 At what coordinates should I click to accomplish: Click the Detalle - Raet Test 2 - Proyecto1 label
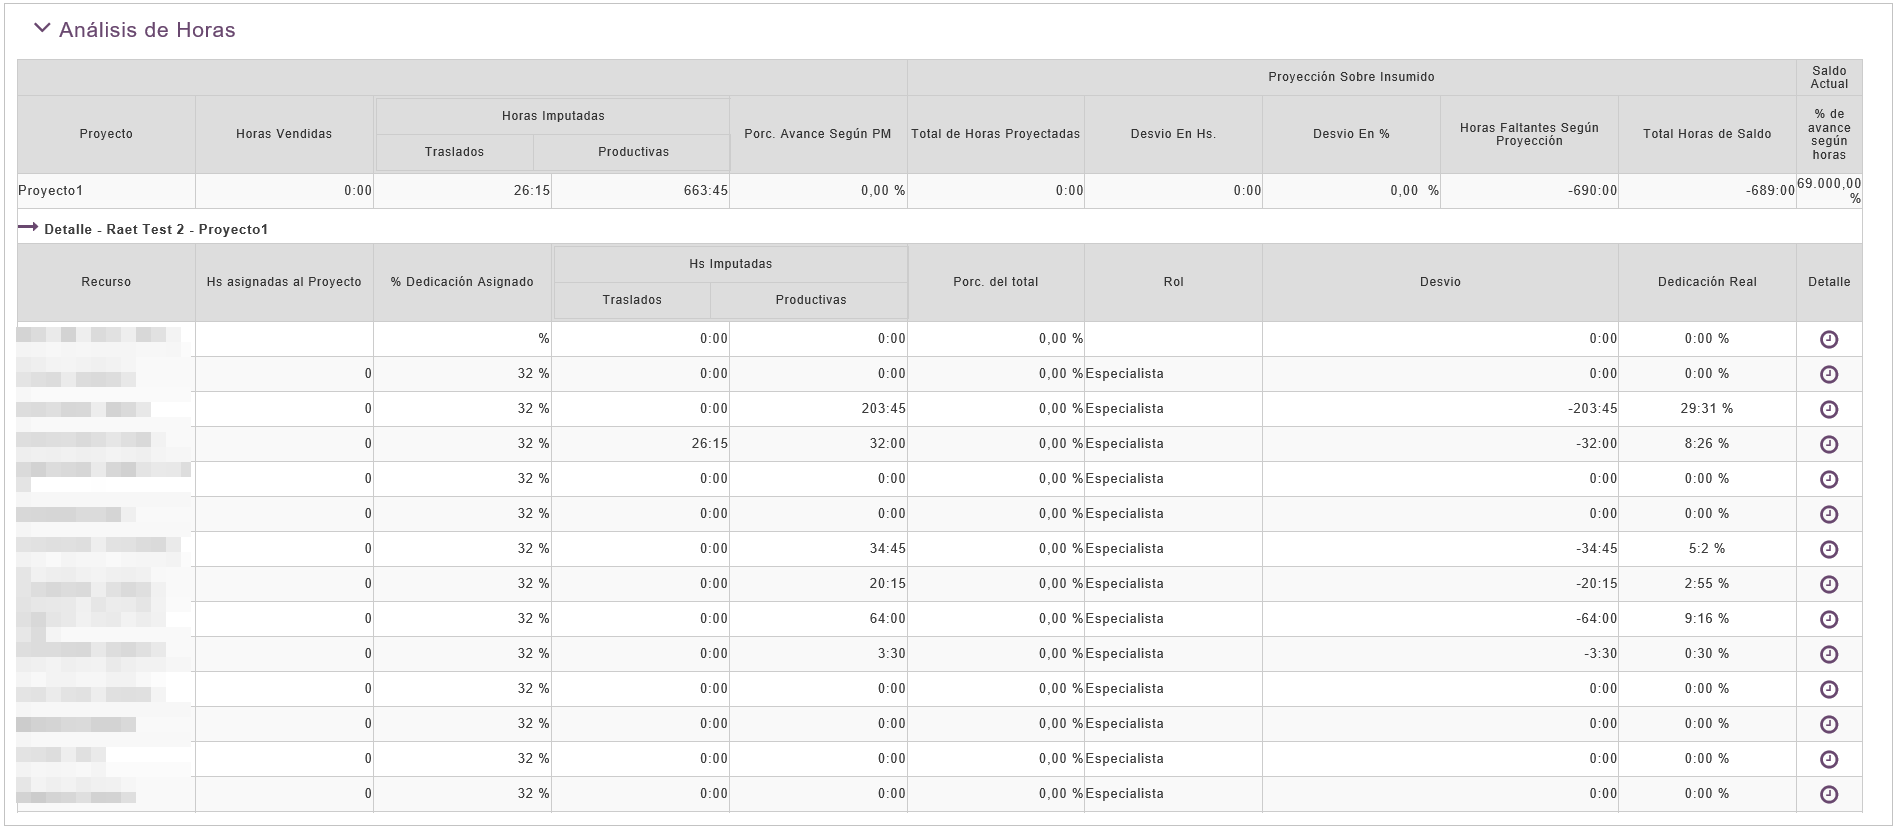click(156, 229)
